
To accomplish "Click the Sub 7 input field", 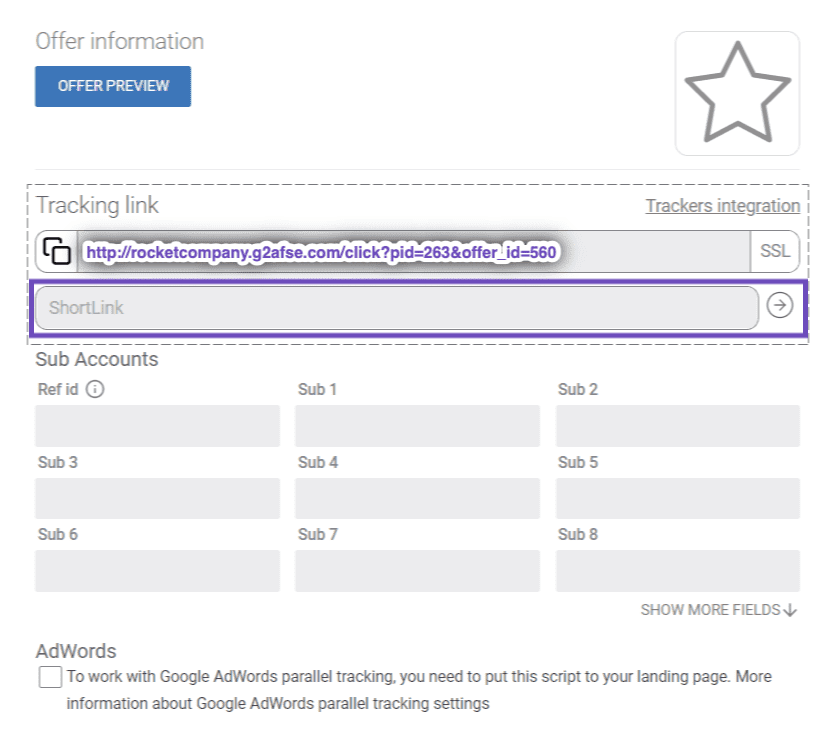I will click(x=417, y=570).
